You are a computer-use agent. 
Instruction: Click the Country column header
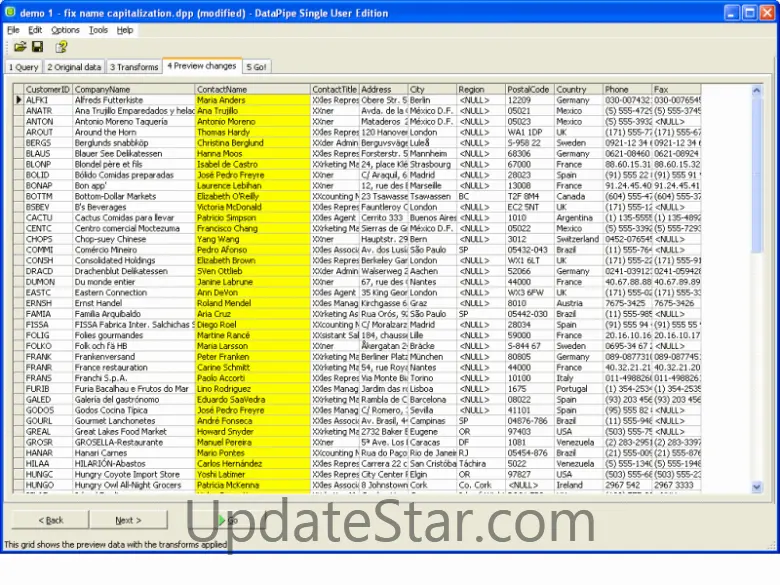(578, 89)
